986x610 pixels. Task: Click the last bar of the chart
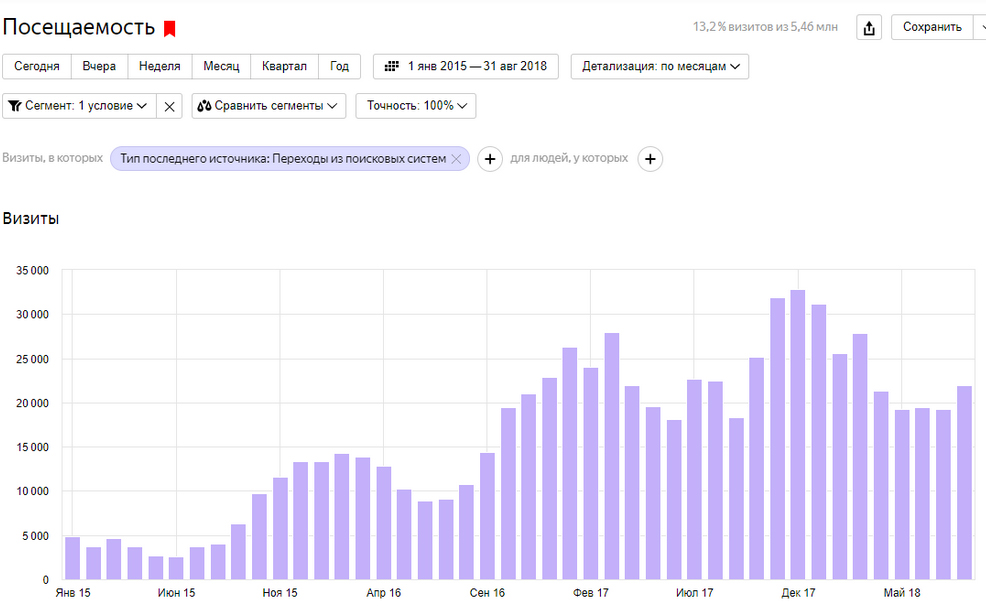tap(964, 482)
